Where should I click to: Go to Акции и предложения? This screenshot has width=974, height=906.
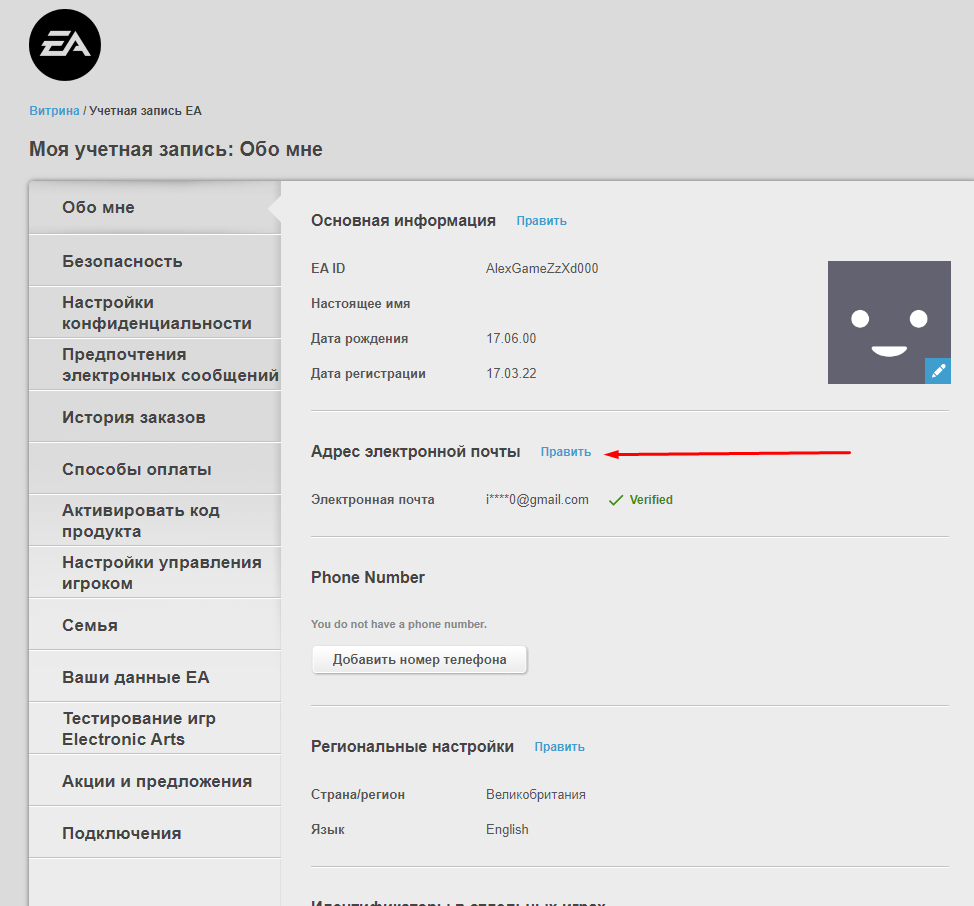(155, 781)
